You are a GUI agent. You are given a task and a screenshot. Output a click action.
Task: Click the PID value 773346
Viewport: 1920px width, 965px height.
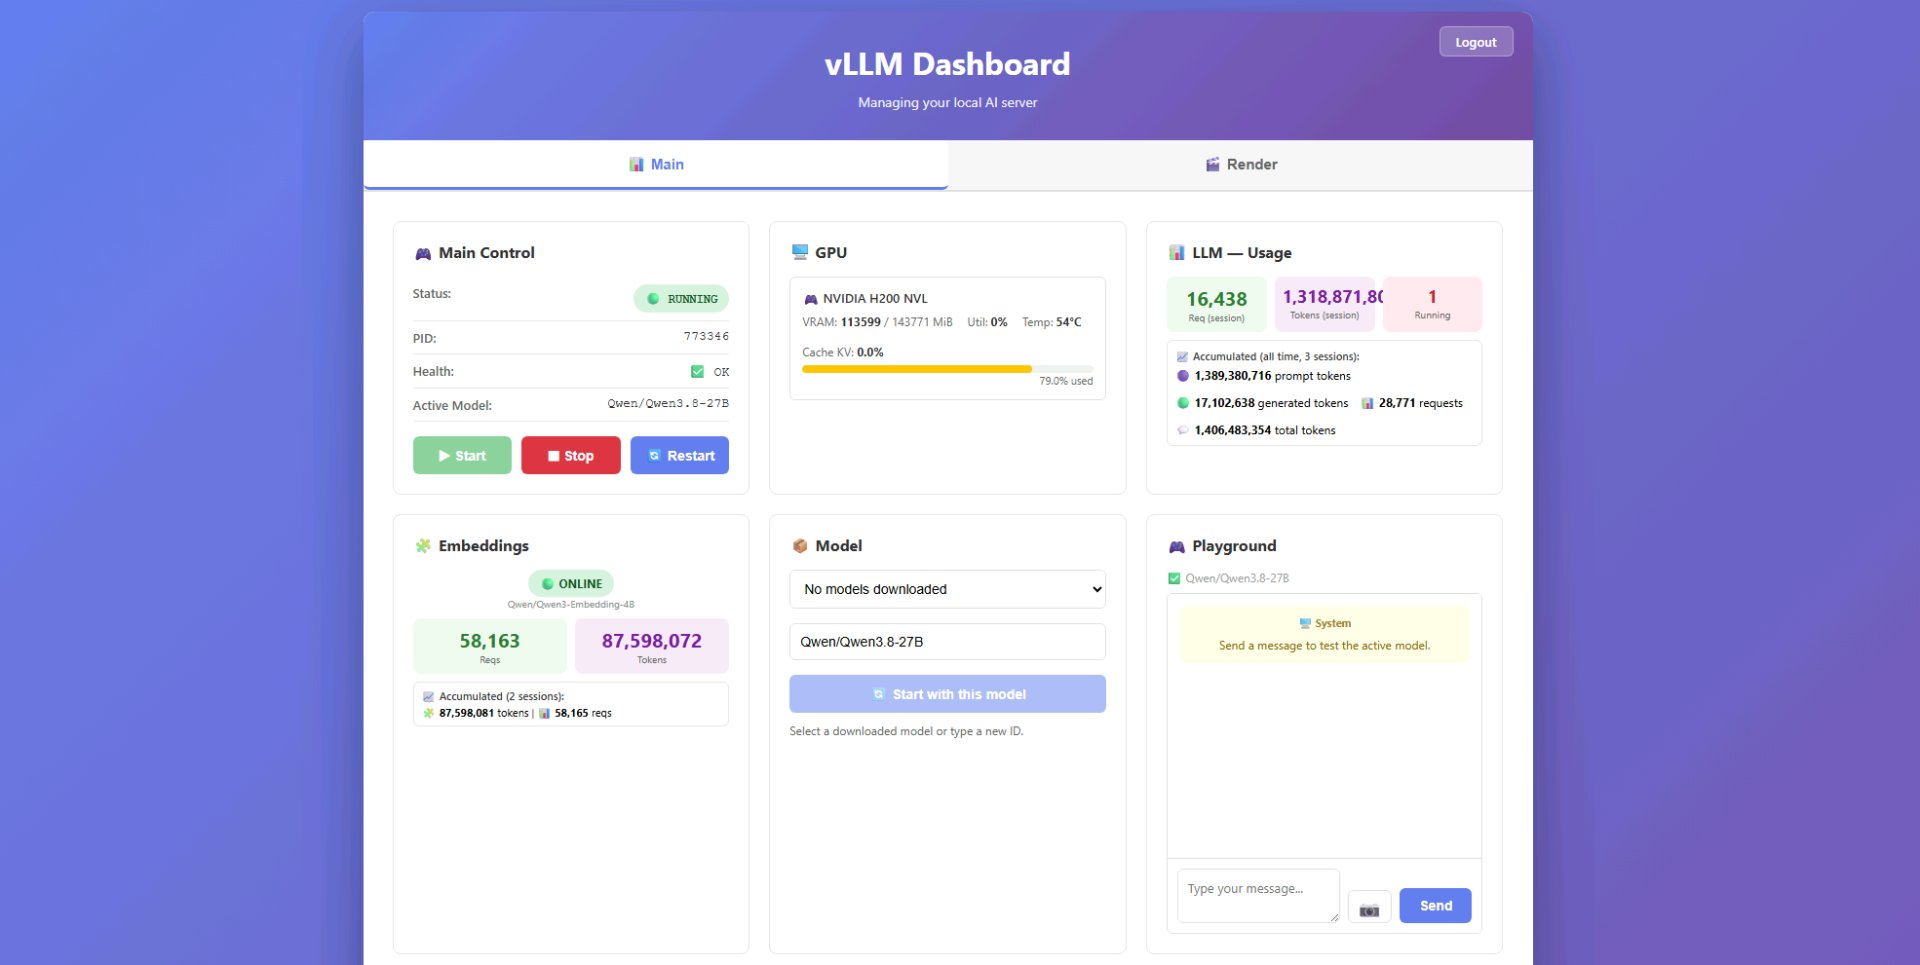pos(706,337)
